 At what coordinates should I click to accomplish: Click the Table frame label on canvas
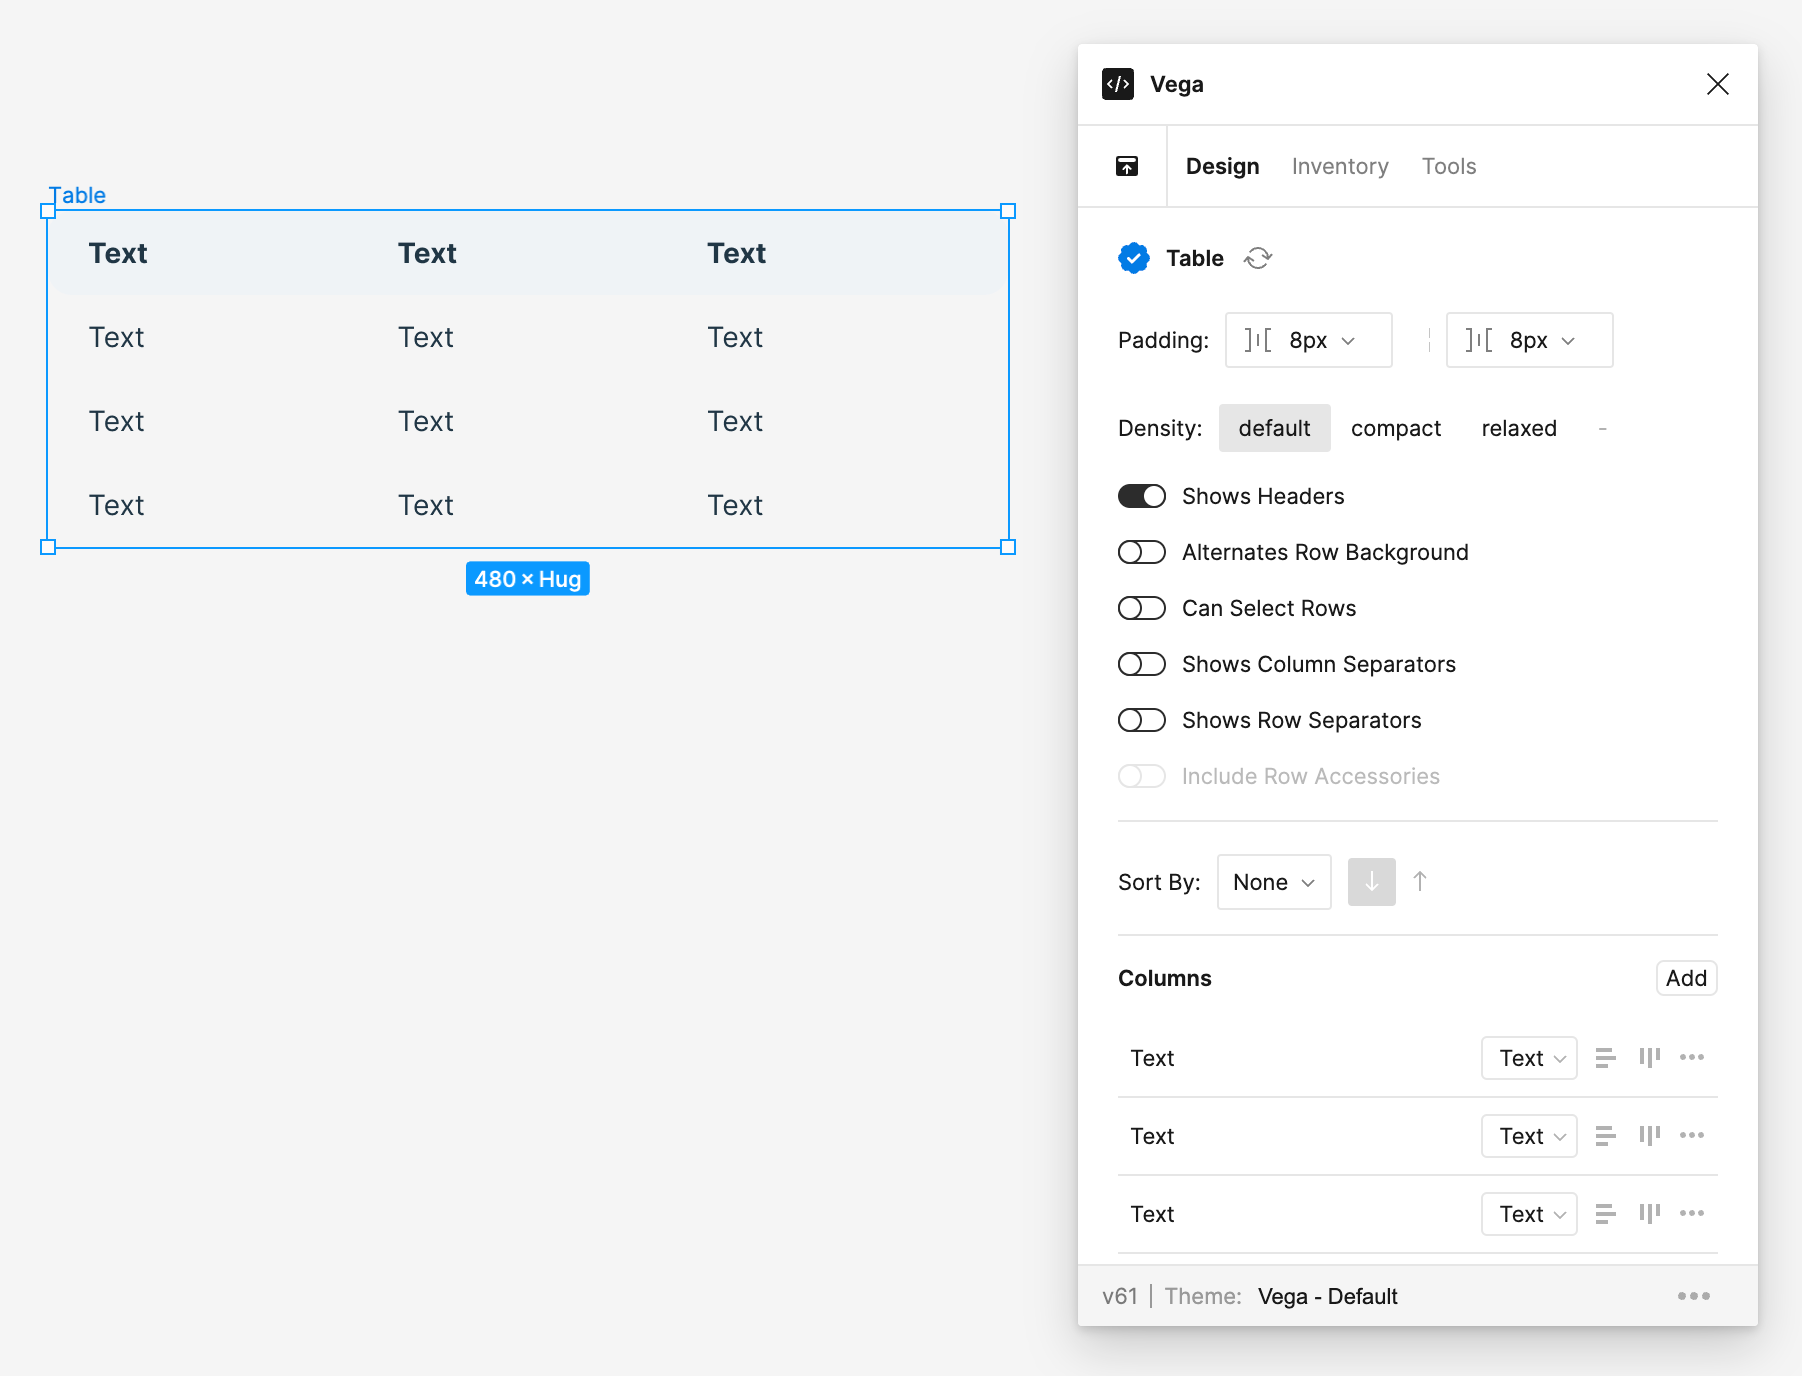78,195
